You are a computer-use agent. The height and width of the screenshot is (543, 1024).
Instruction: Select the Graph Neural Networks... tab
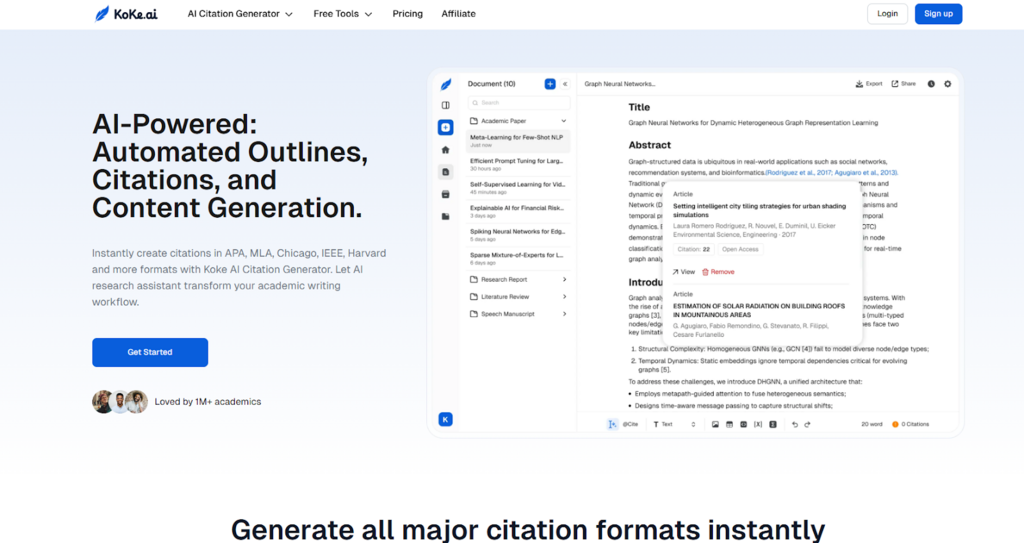(x=620, y=84)
